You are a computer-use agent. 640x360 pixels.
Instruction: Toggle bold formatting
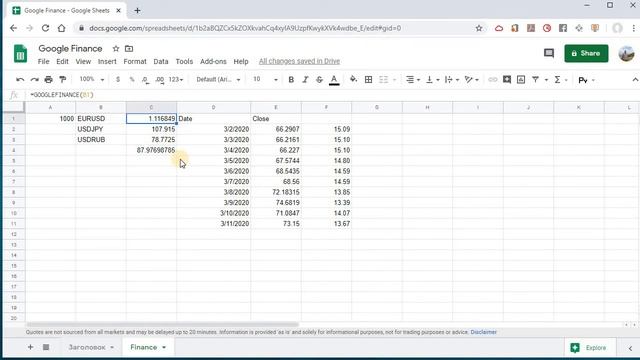click(x=291, y=80)
